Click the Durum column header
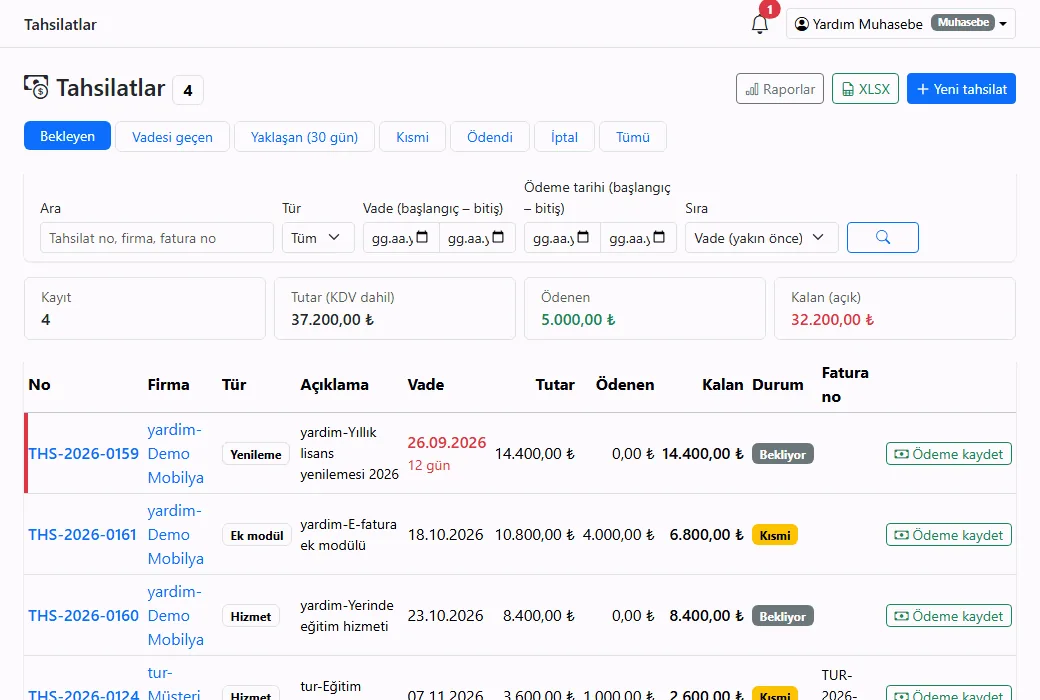Screen dimensions: 1040x700 coord(777,385)
